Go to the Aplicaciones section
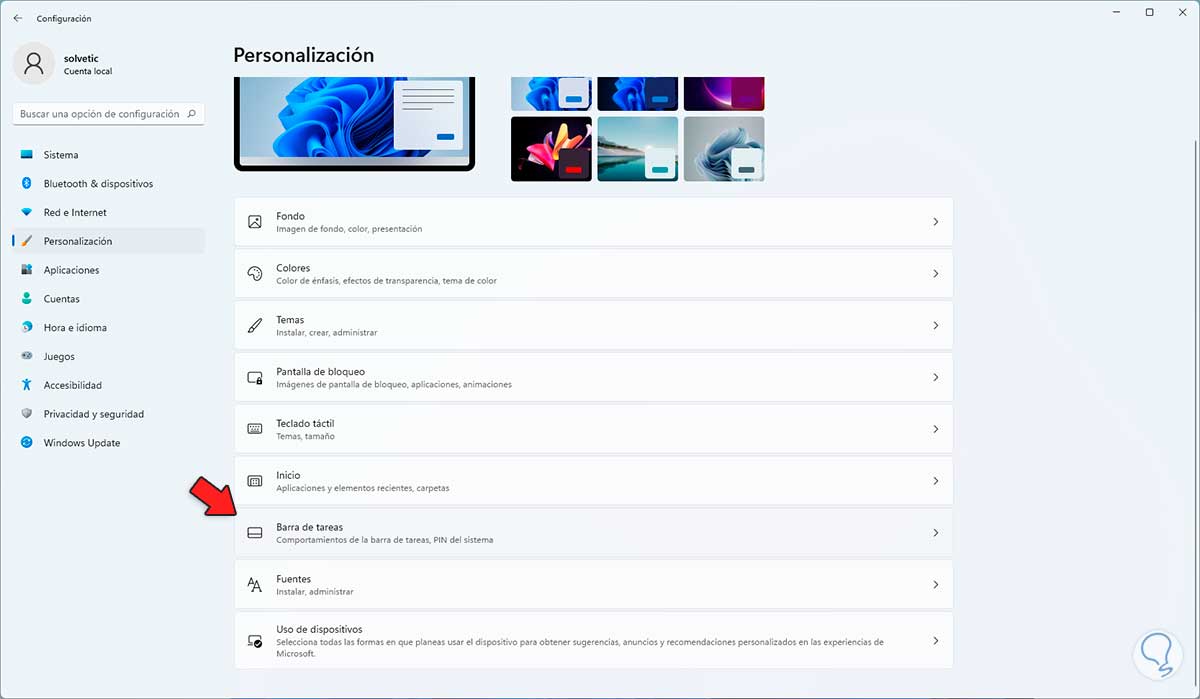 pyautogui.click(x=108, y=270)
